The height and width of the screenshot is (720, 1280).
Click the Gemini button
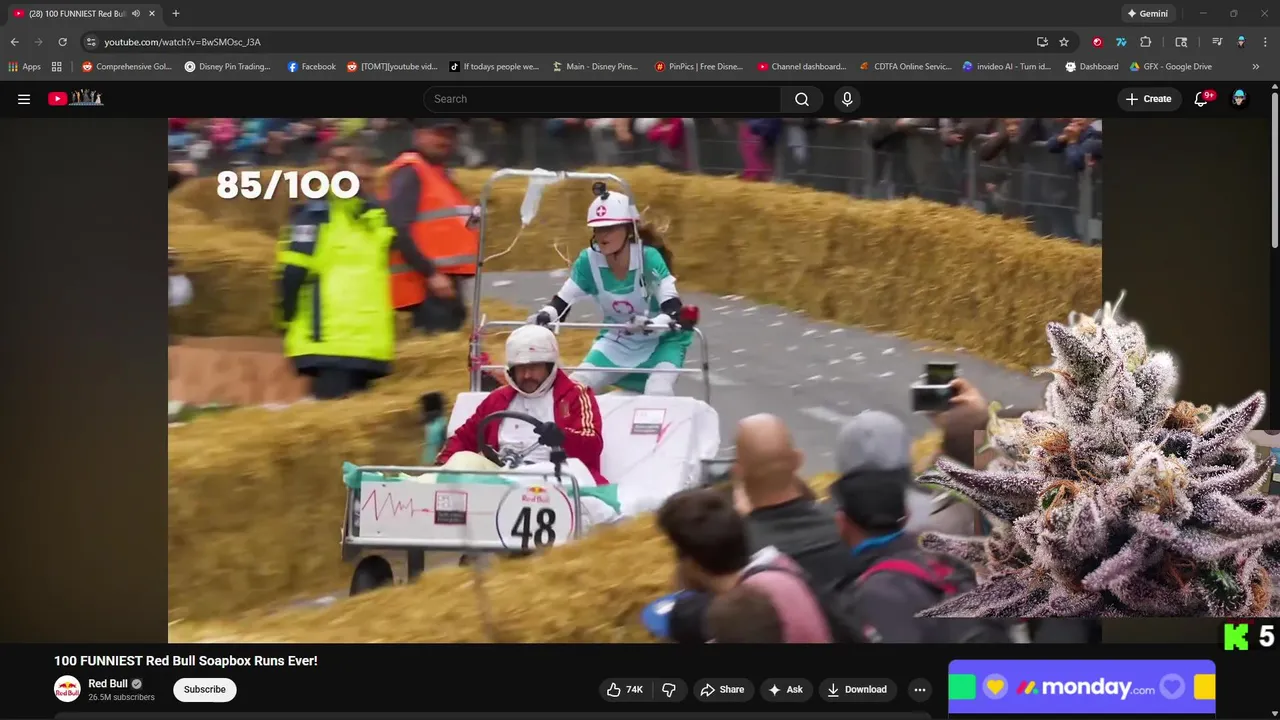pos(1147,14)
